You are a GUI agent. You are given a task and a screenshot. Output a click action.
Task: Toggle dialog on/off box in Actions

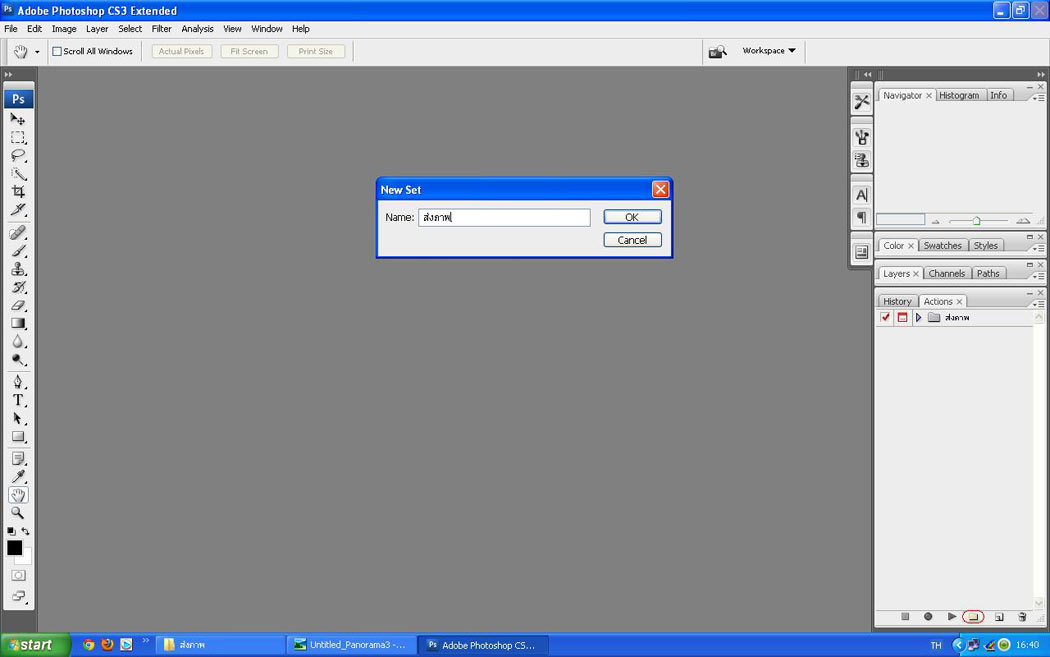tap(902, 318)
